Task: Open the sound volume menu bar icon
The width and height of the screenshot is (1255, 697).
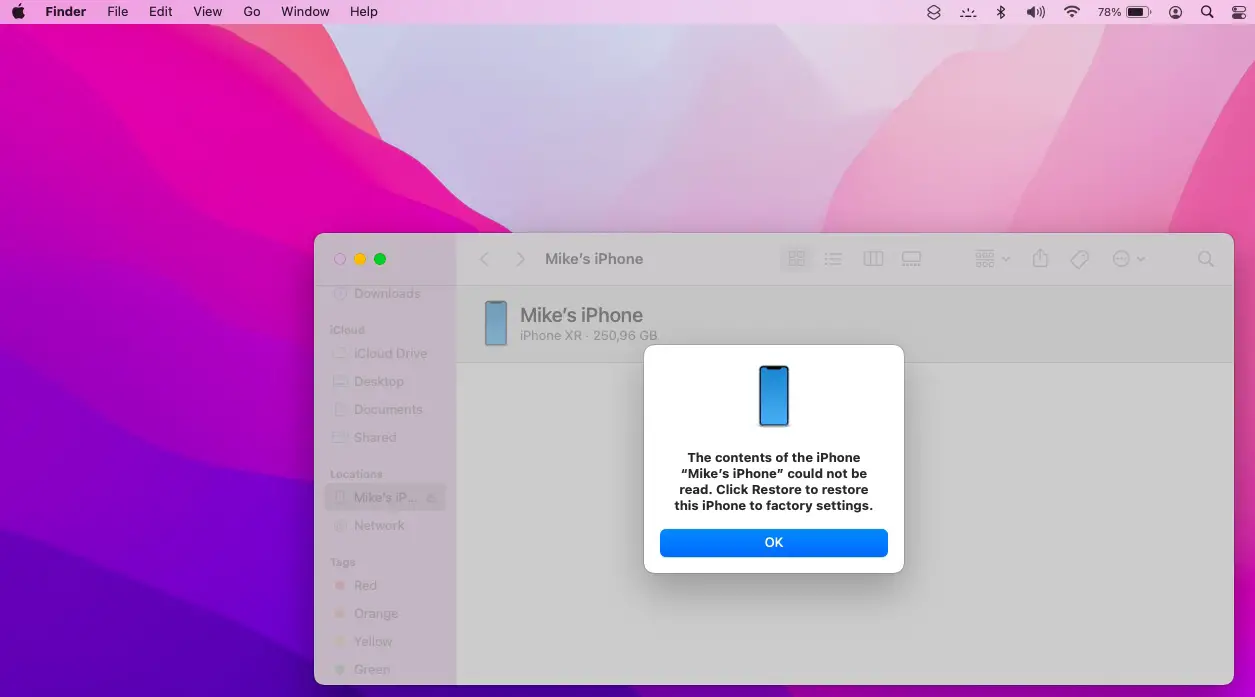Action: click(x=1035, y=12)
